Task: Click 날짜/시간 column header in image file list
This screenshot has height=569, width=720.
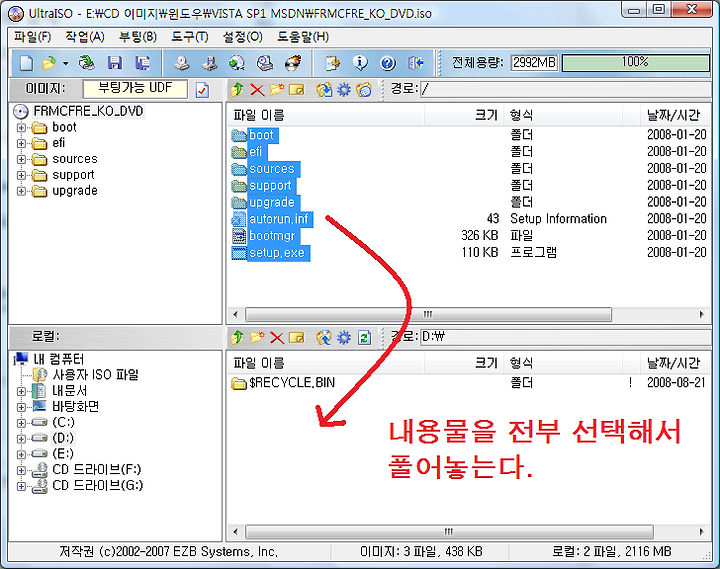Action: pos(673,115)
